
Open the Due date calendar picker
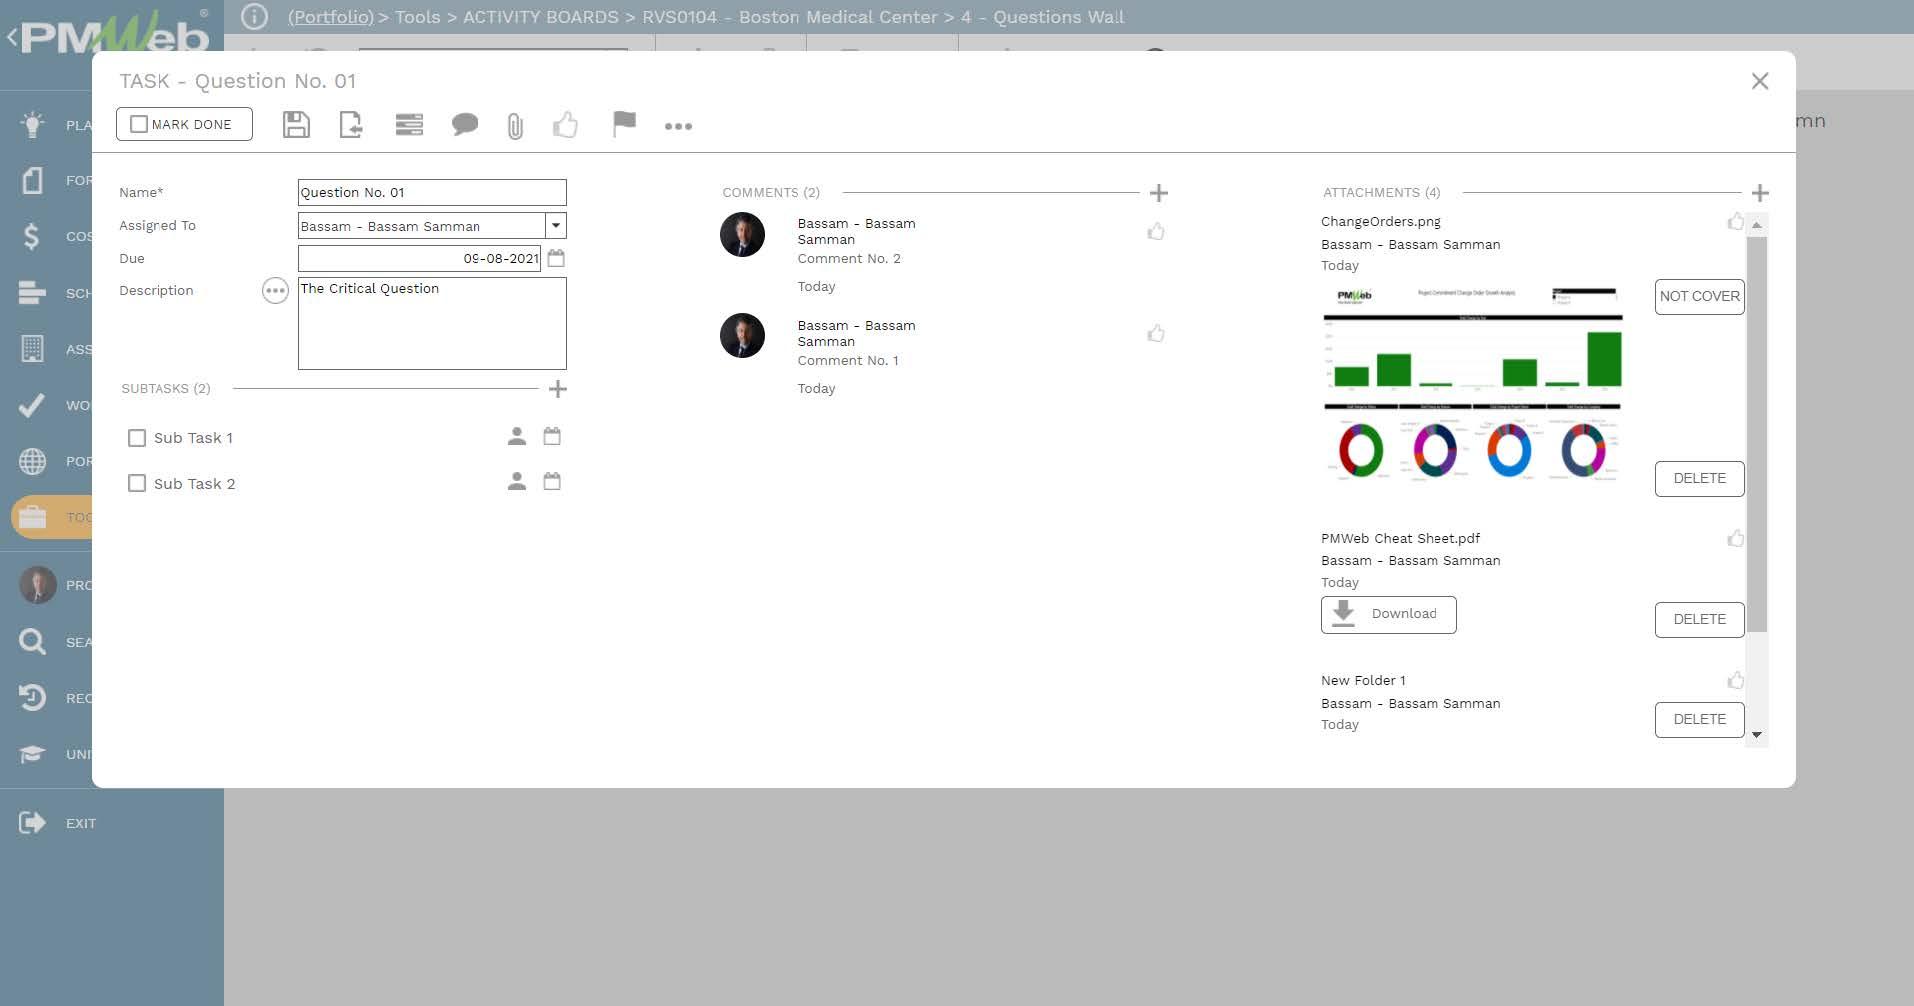click(556, 258)
